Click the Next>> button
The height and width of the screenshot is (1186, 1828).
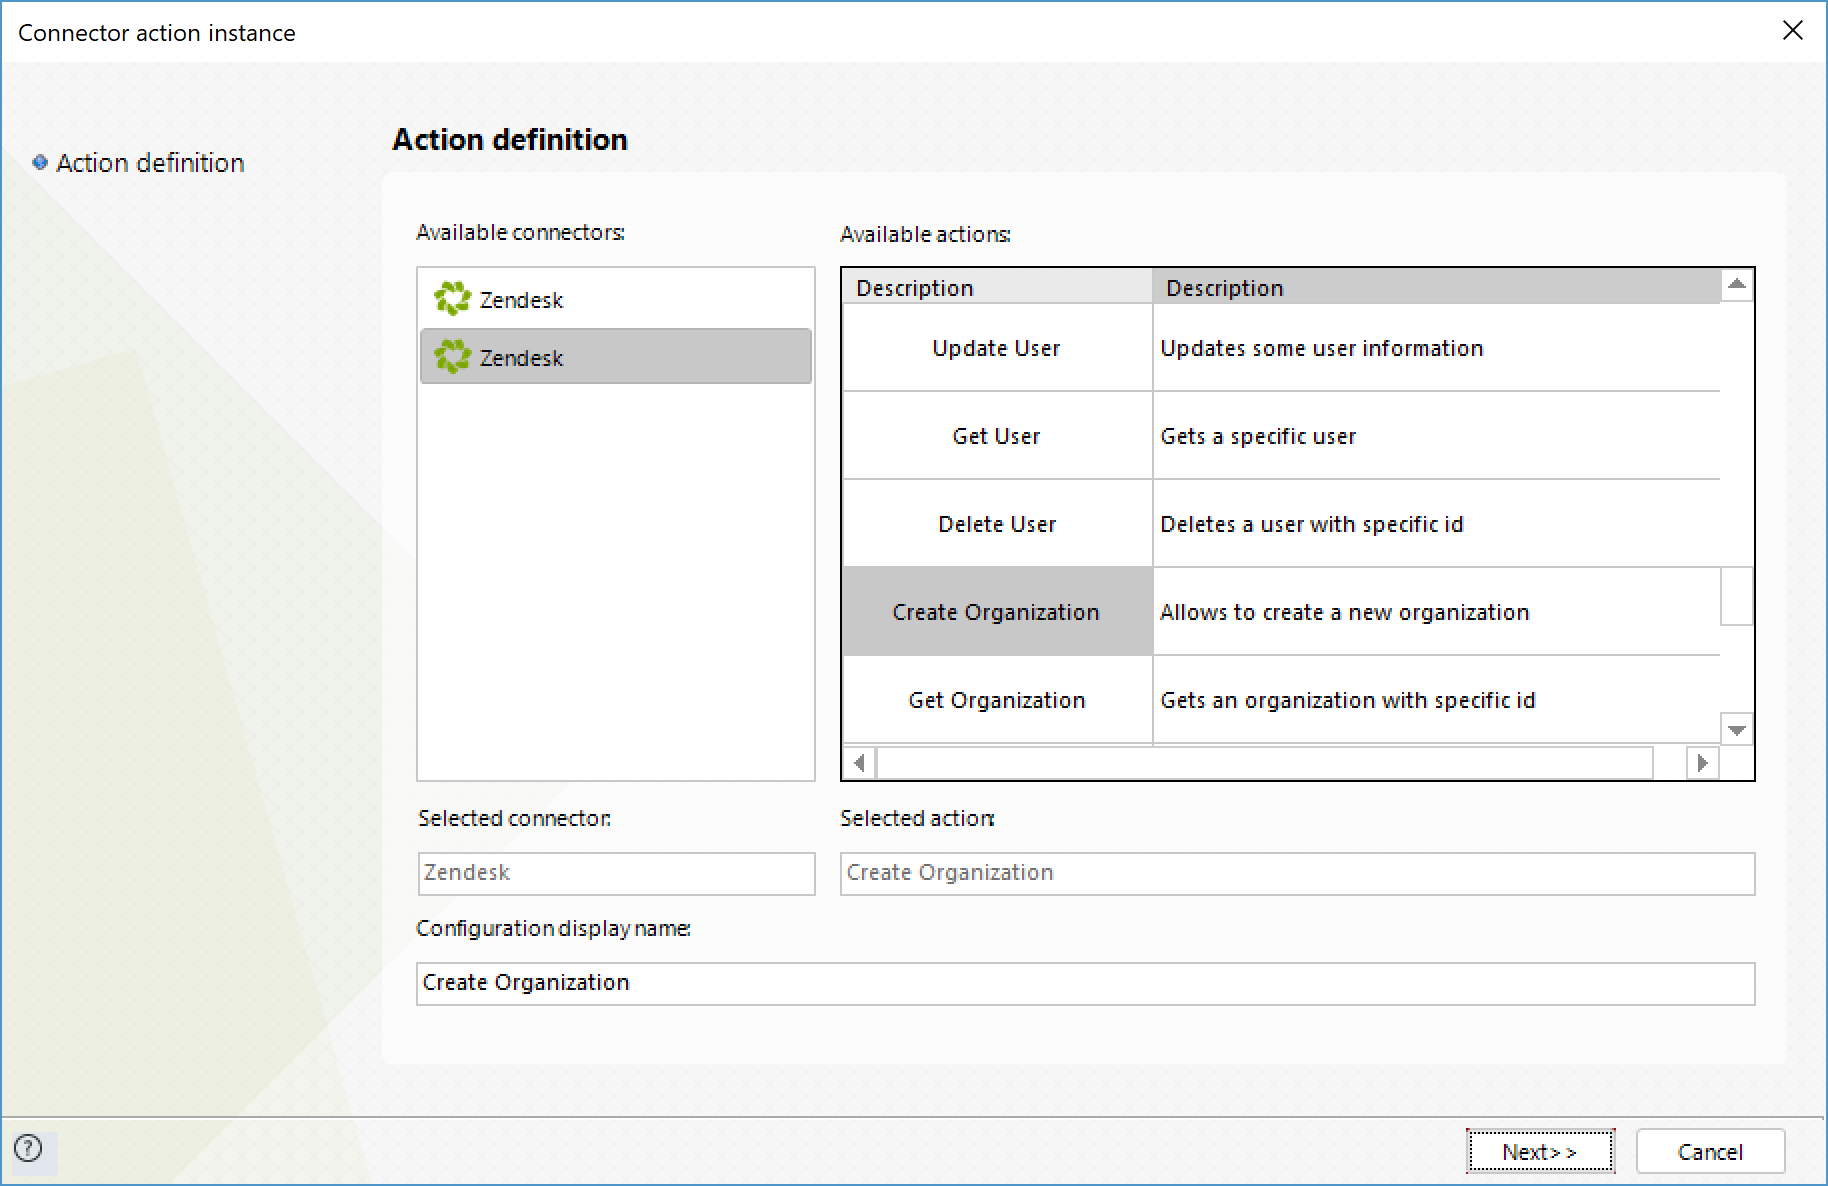coord(1540,1151)
